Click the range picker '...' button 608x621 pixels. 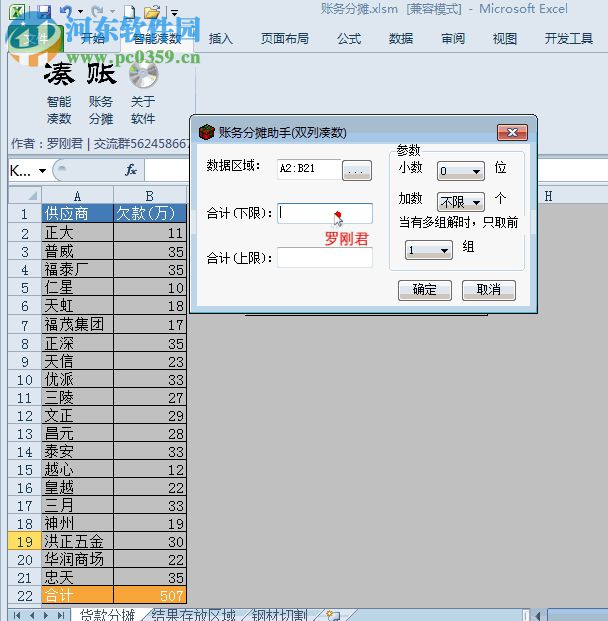click(356, 171)
